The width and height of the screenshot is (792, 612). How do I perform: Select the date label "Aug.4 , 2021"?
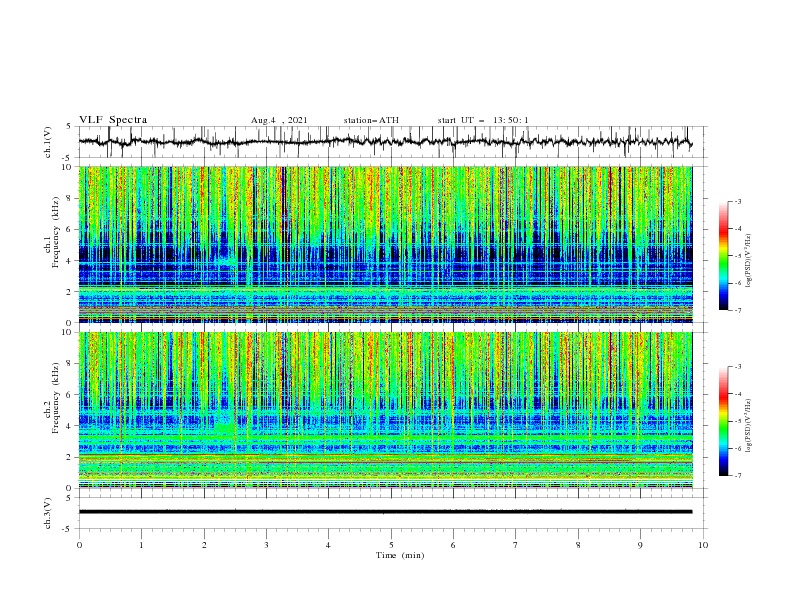[279, 120]
